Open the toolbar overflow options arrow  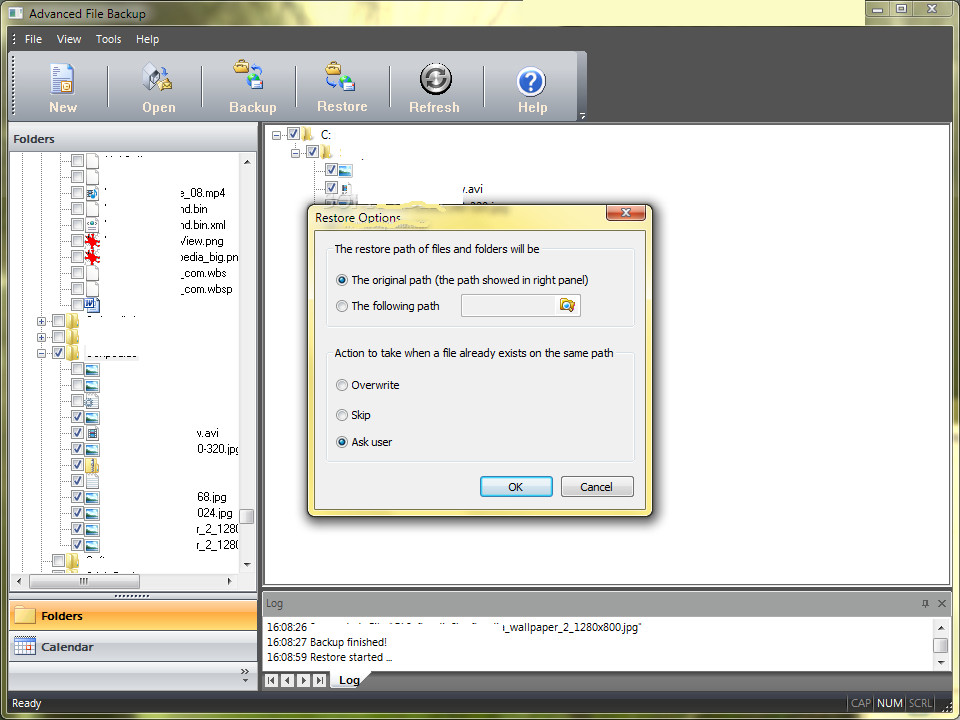click(x=582, y=116)
